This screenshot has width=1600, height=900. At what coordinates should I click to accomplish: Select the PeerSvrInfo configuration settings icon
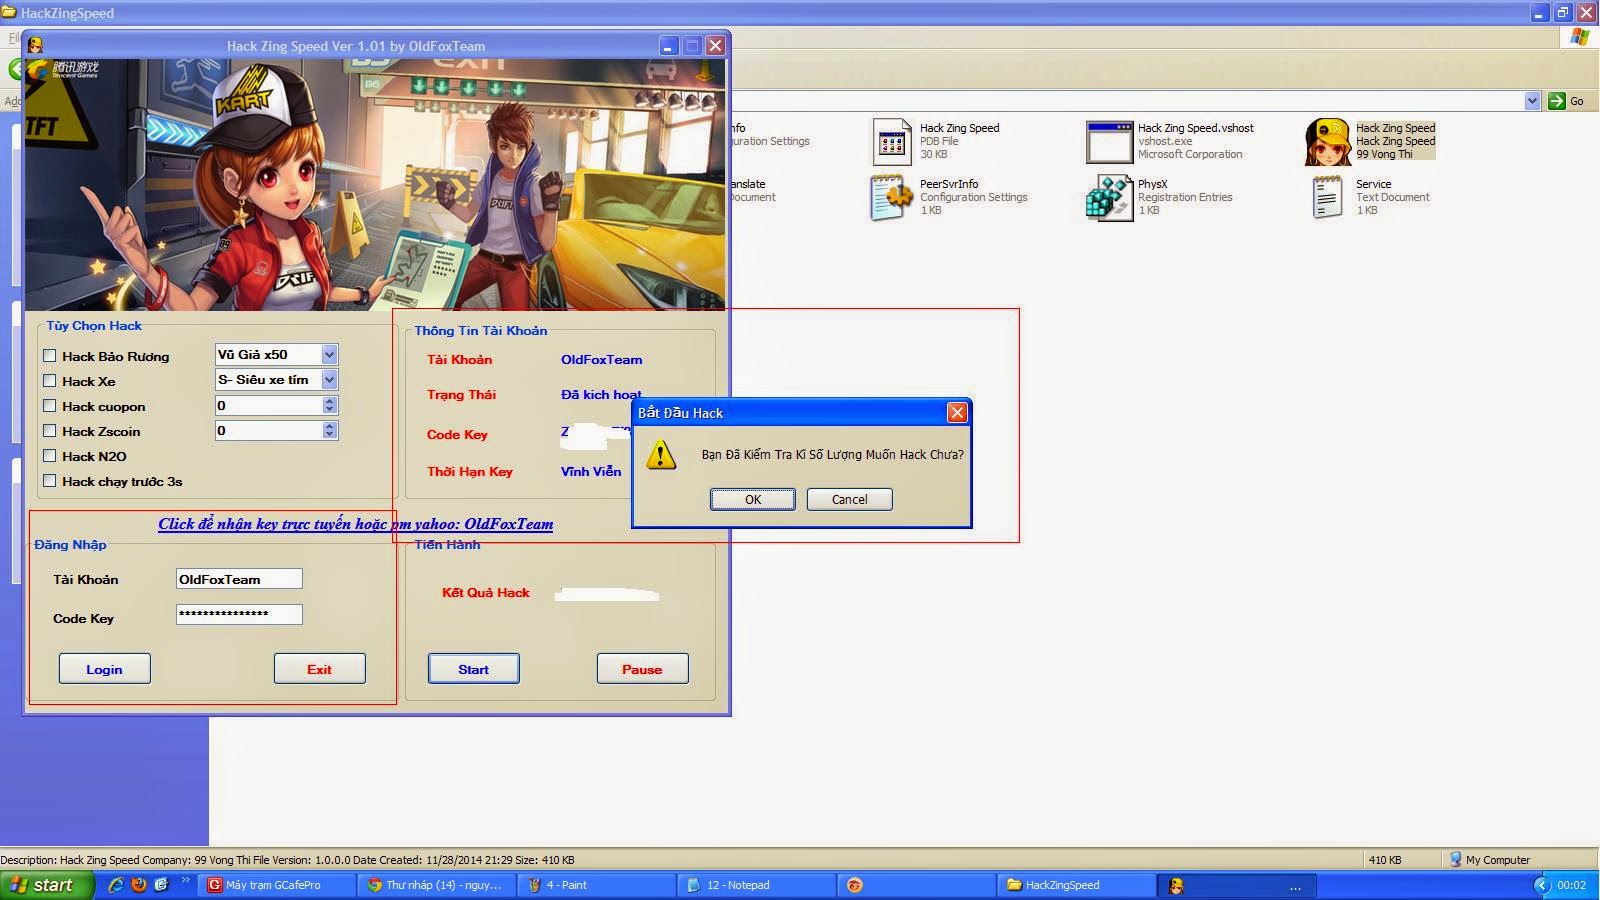[892, 197]
